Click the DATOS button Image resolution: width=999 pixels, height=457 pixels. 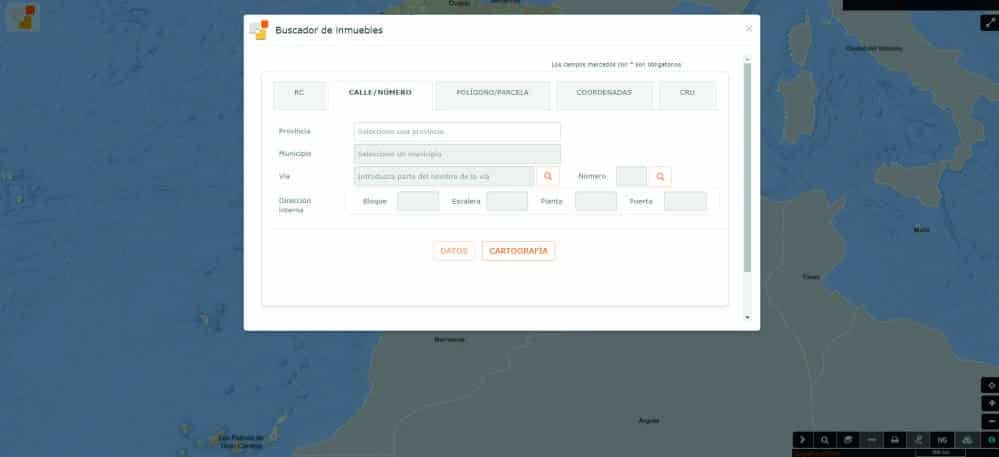453,251
